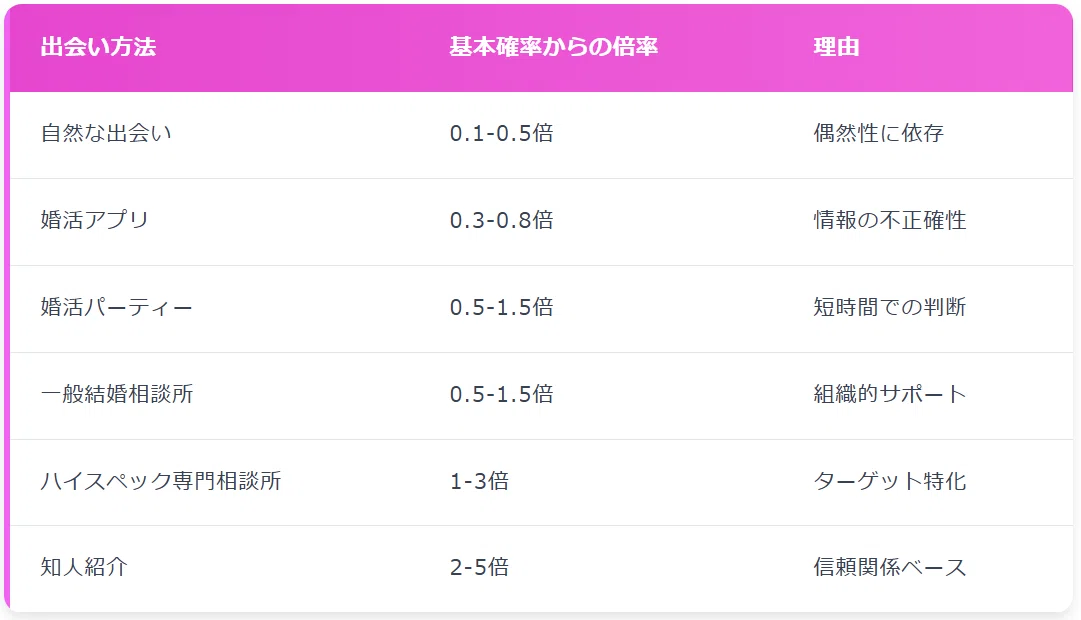Click the 短時間での判断 reason cell

(x=889, y=307)
